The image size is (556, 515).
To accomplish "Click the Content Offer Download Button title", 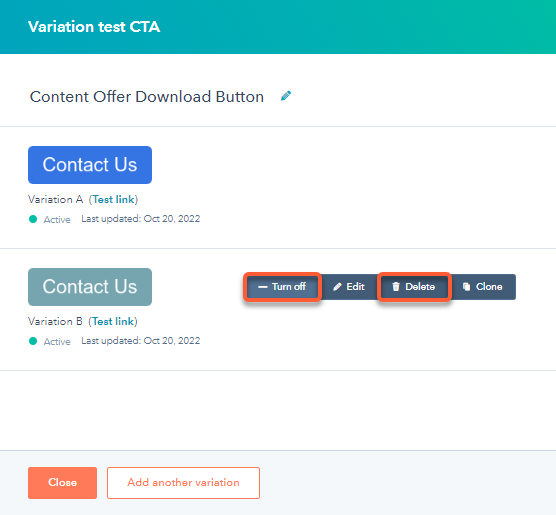I will tap(147, 96).
